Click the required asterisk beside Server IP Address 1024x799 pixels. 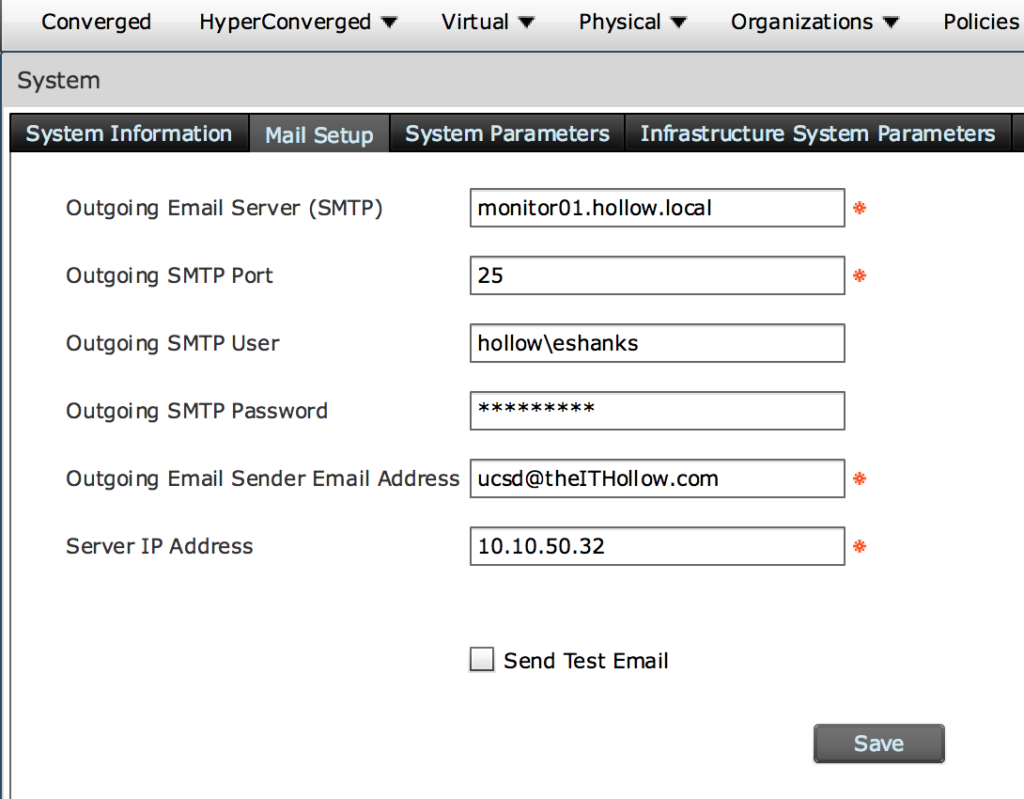click(x=858, y=547)
